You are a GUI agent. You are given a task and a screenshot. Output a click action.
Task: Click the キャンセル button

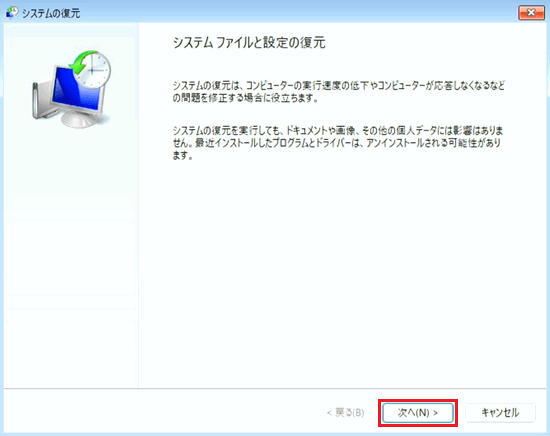coord(500,413)
